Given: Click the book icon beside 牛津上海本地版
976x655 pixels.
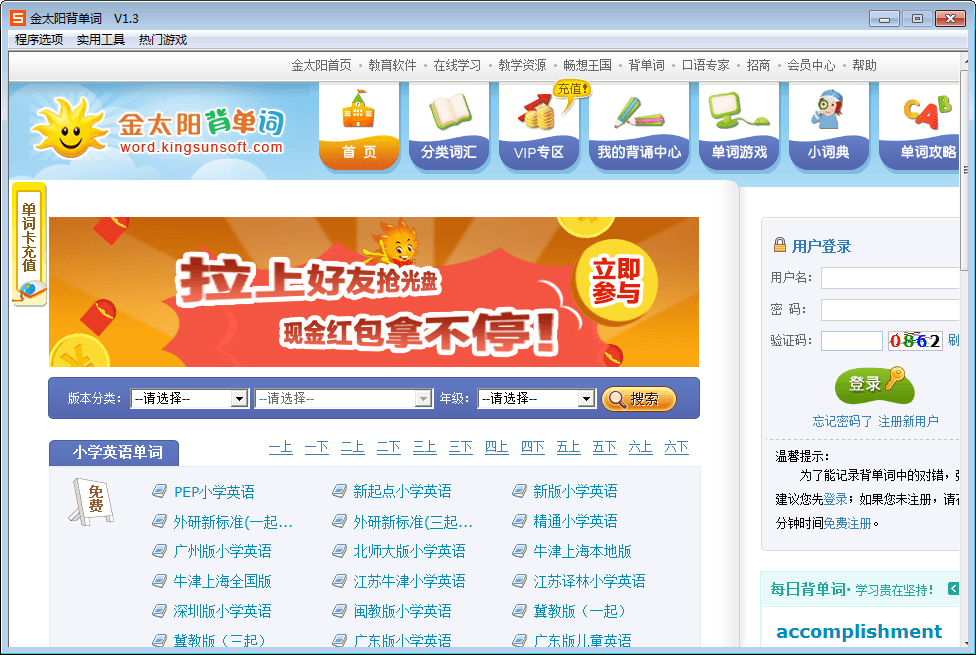Looking at the screenshot, I should pyautogui.click(x=519, y=551).
